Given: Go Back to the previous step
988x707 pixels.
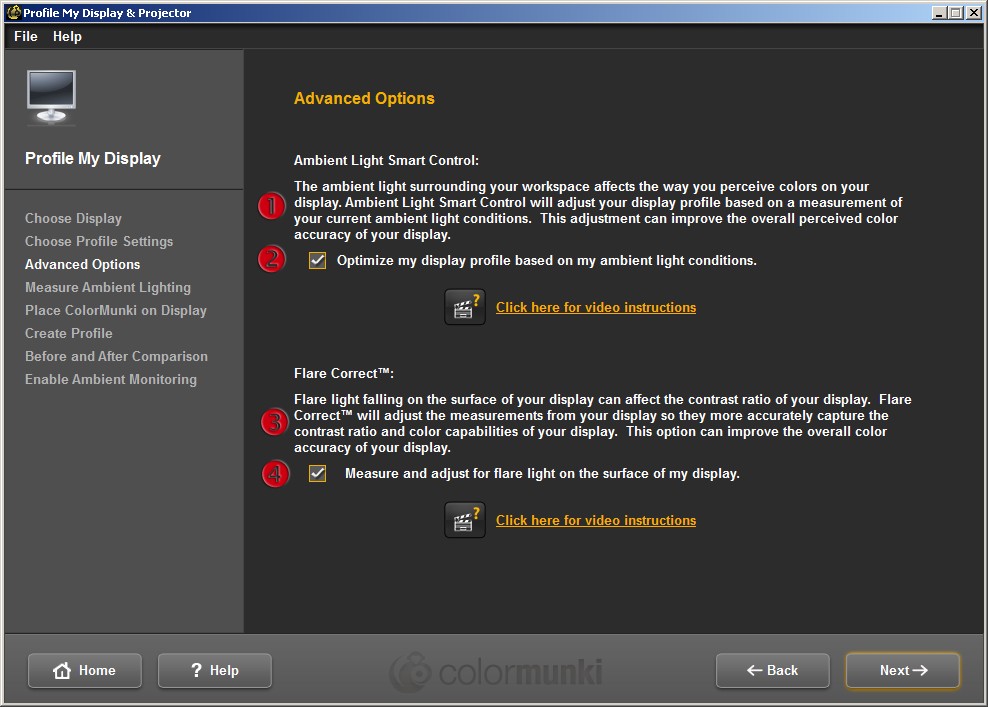Looking at the screenshot, I should tap(773, 670).
